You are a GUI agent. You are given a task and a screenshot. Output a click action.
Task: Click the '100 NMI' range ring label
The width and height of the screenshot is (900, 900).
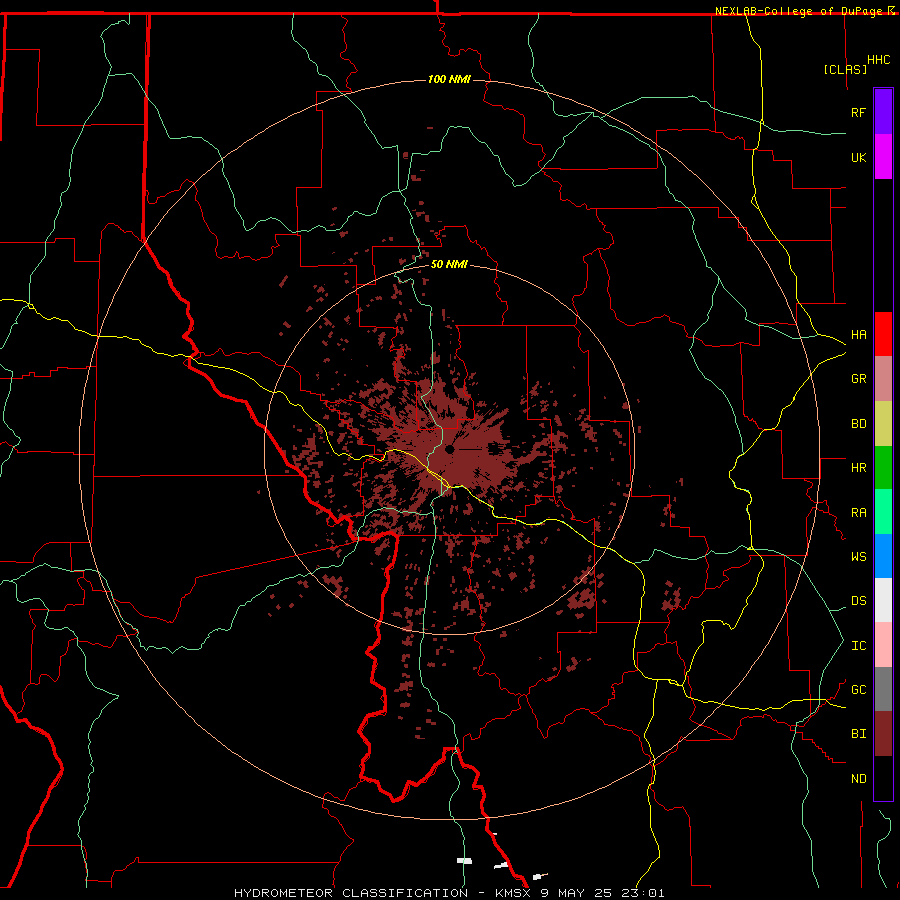click(x=449, y=79)
